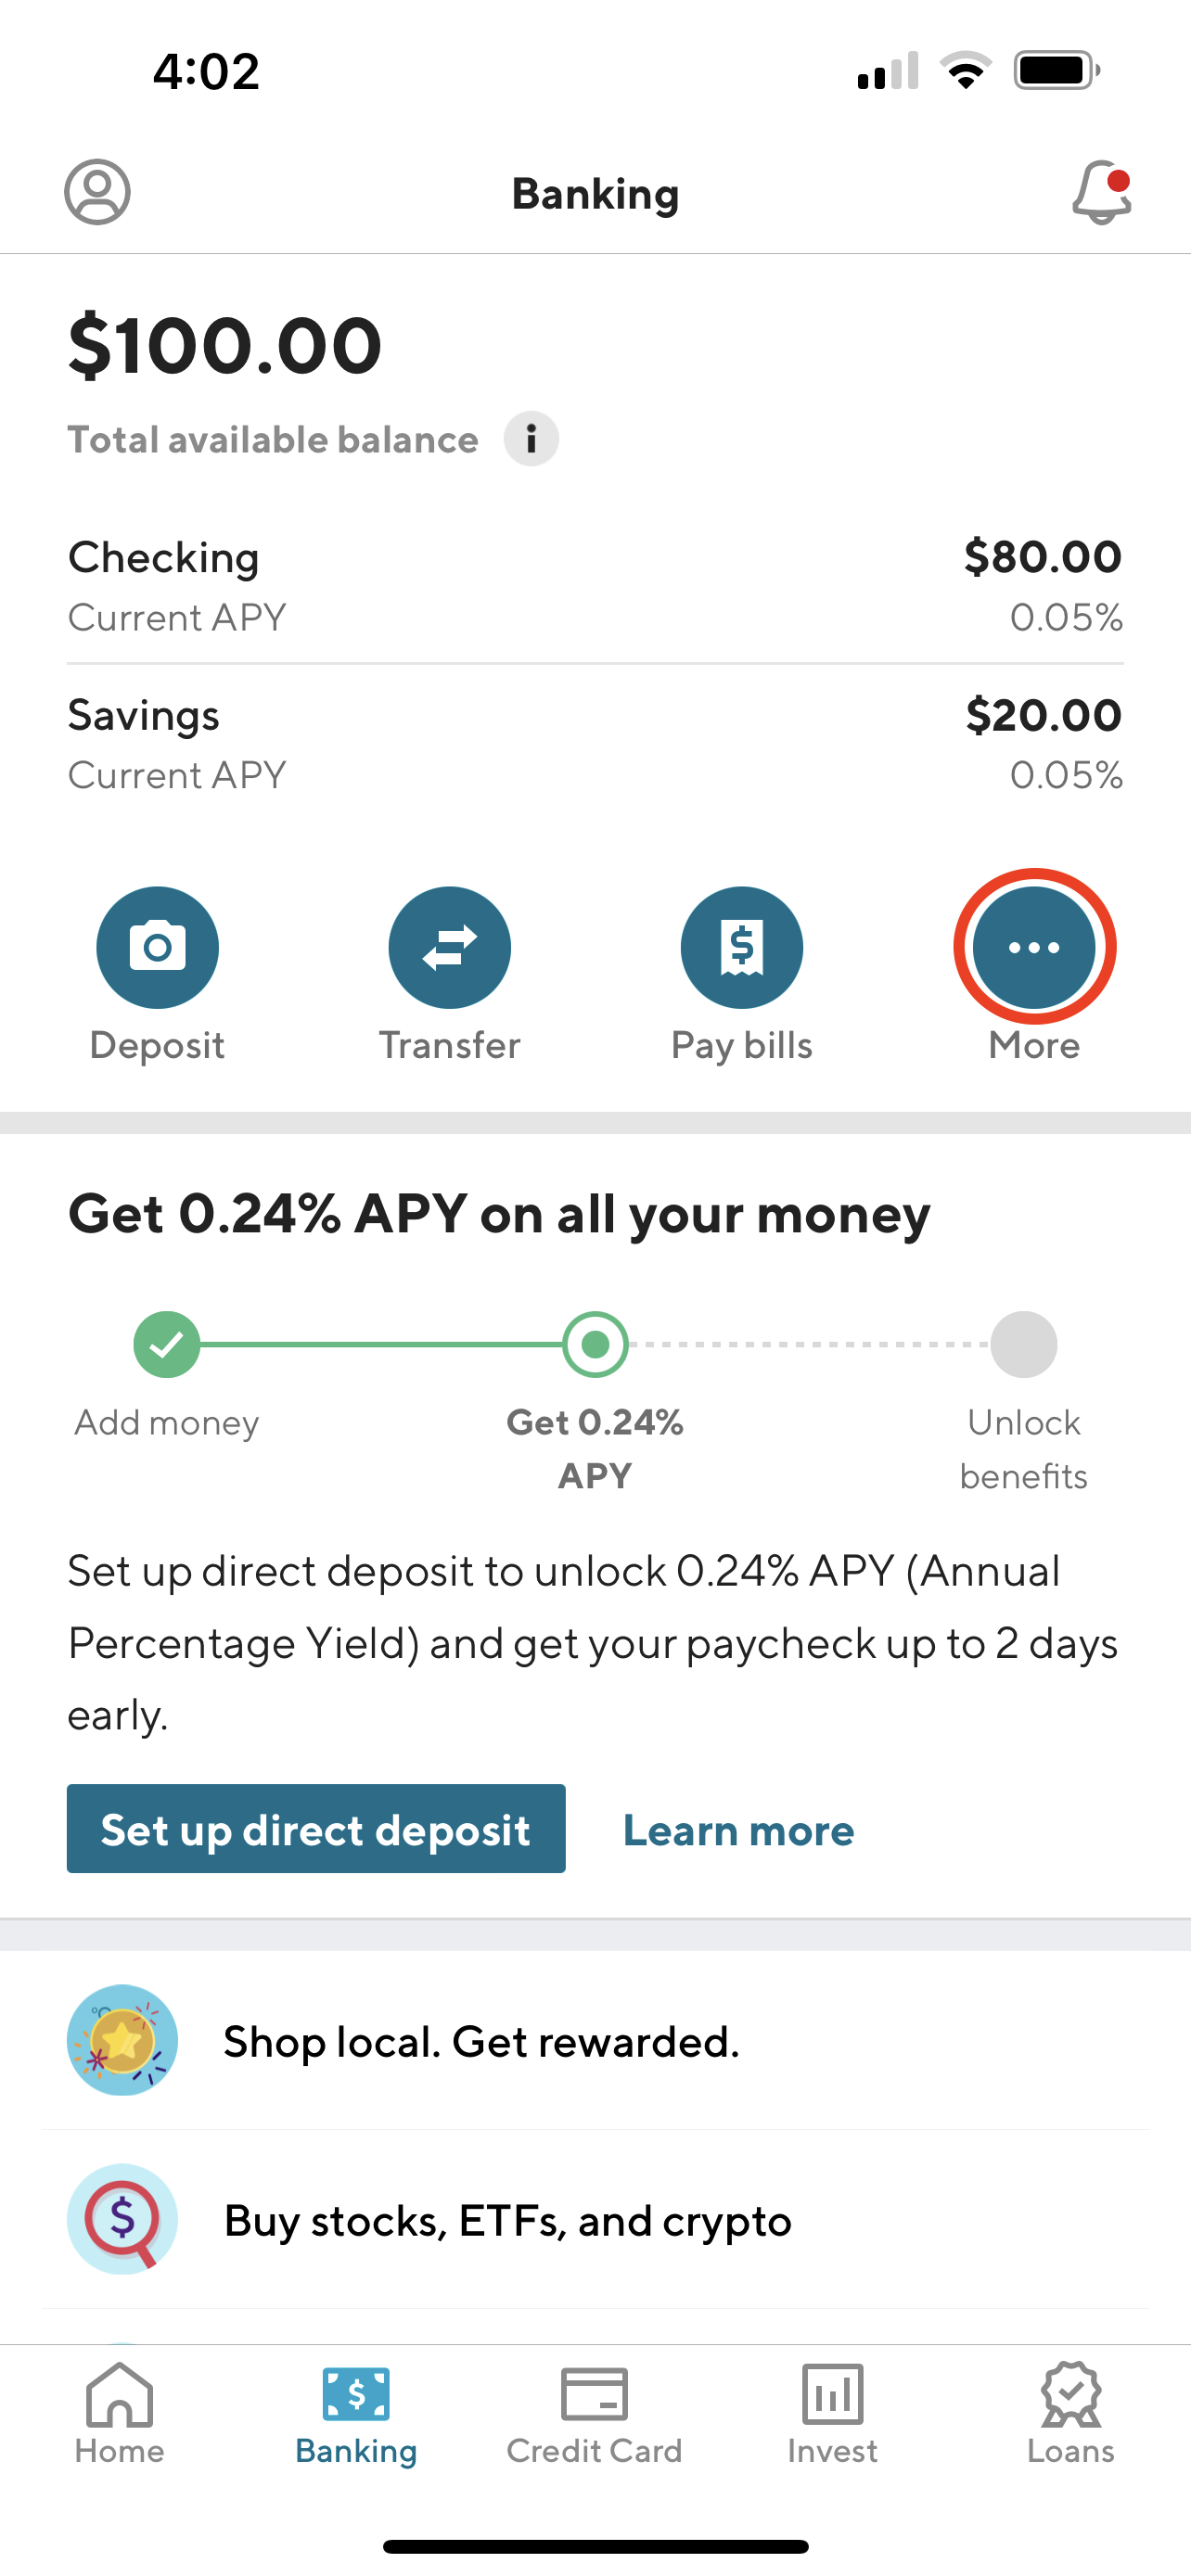Switch to the Home tab
This screenshot has height=2576, width=1191.
pos(119,2412)
